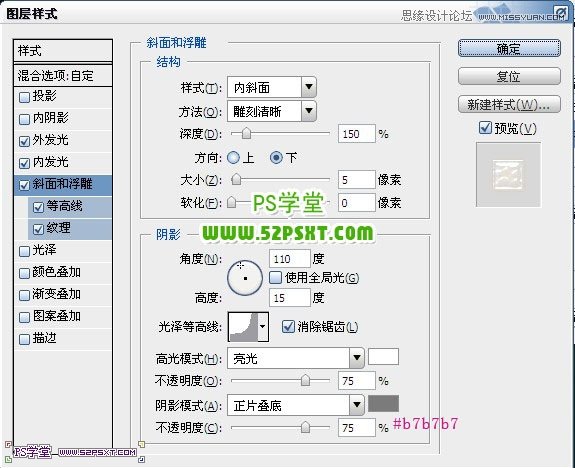This screenshot has width=575, height=468.
Task: Click the 深度(D) slider handle
Action: point(246,134)
